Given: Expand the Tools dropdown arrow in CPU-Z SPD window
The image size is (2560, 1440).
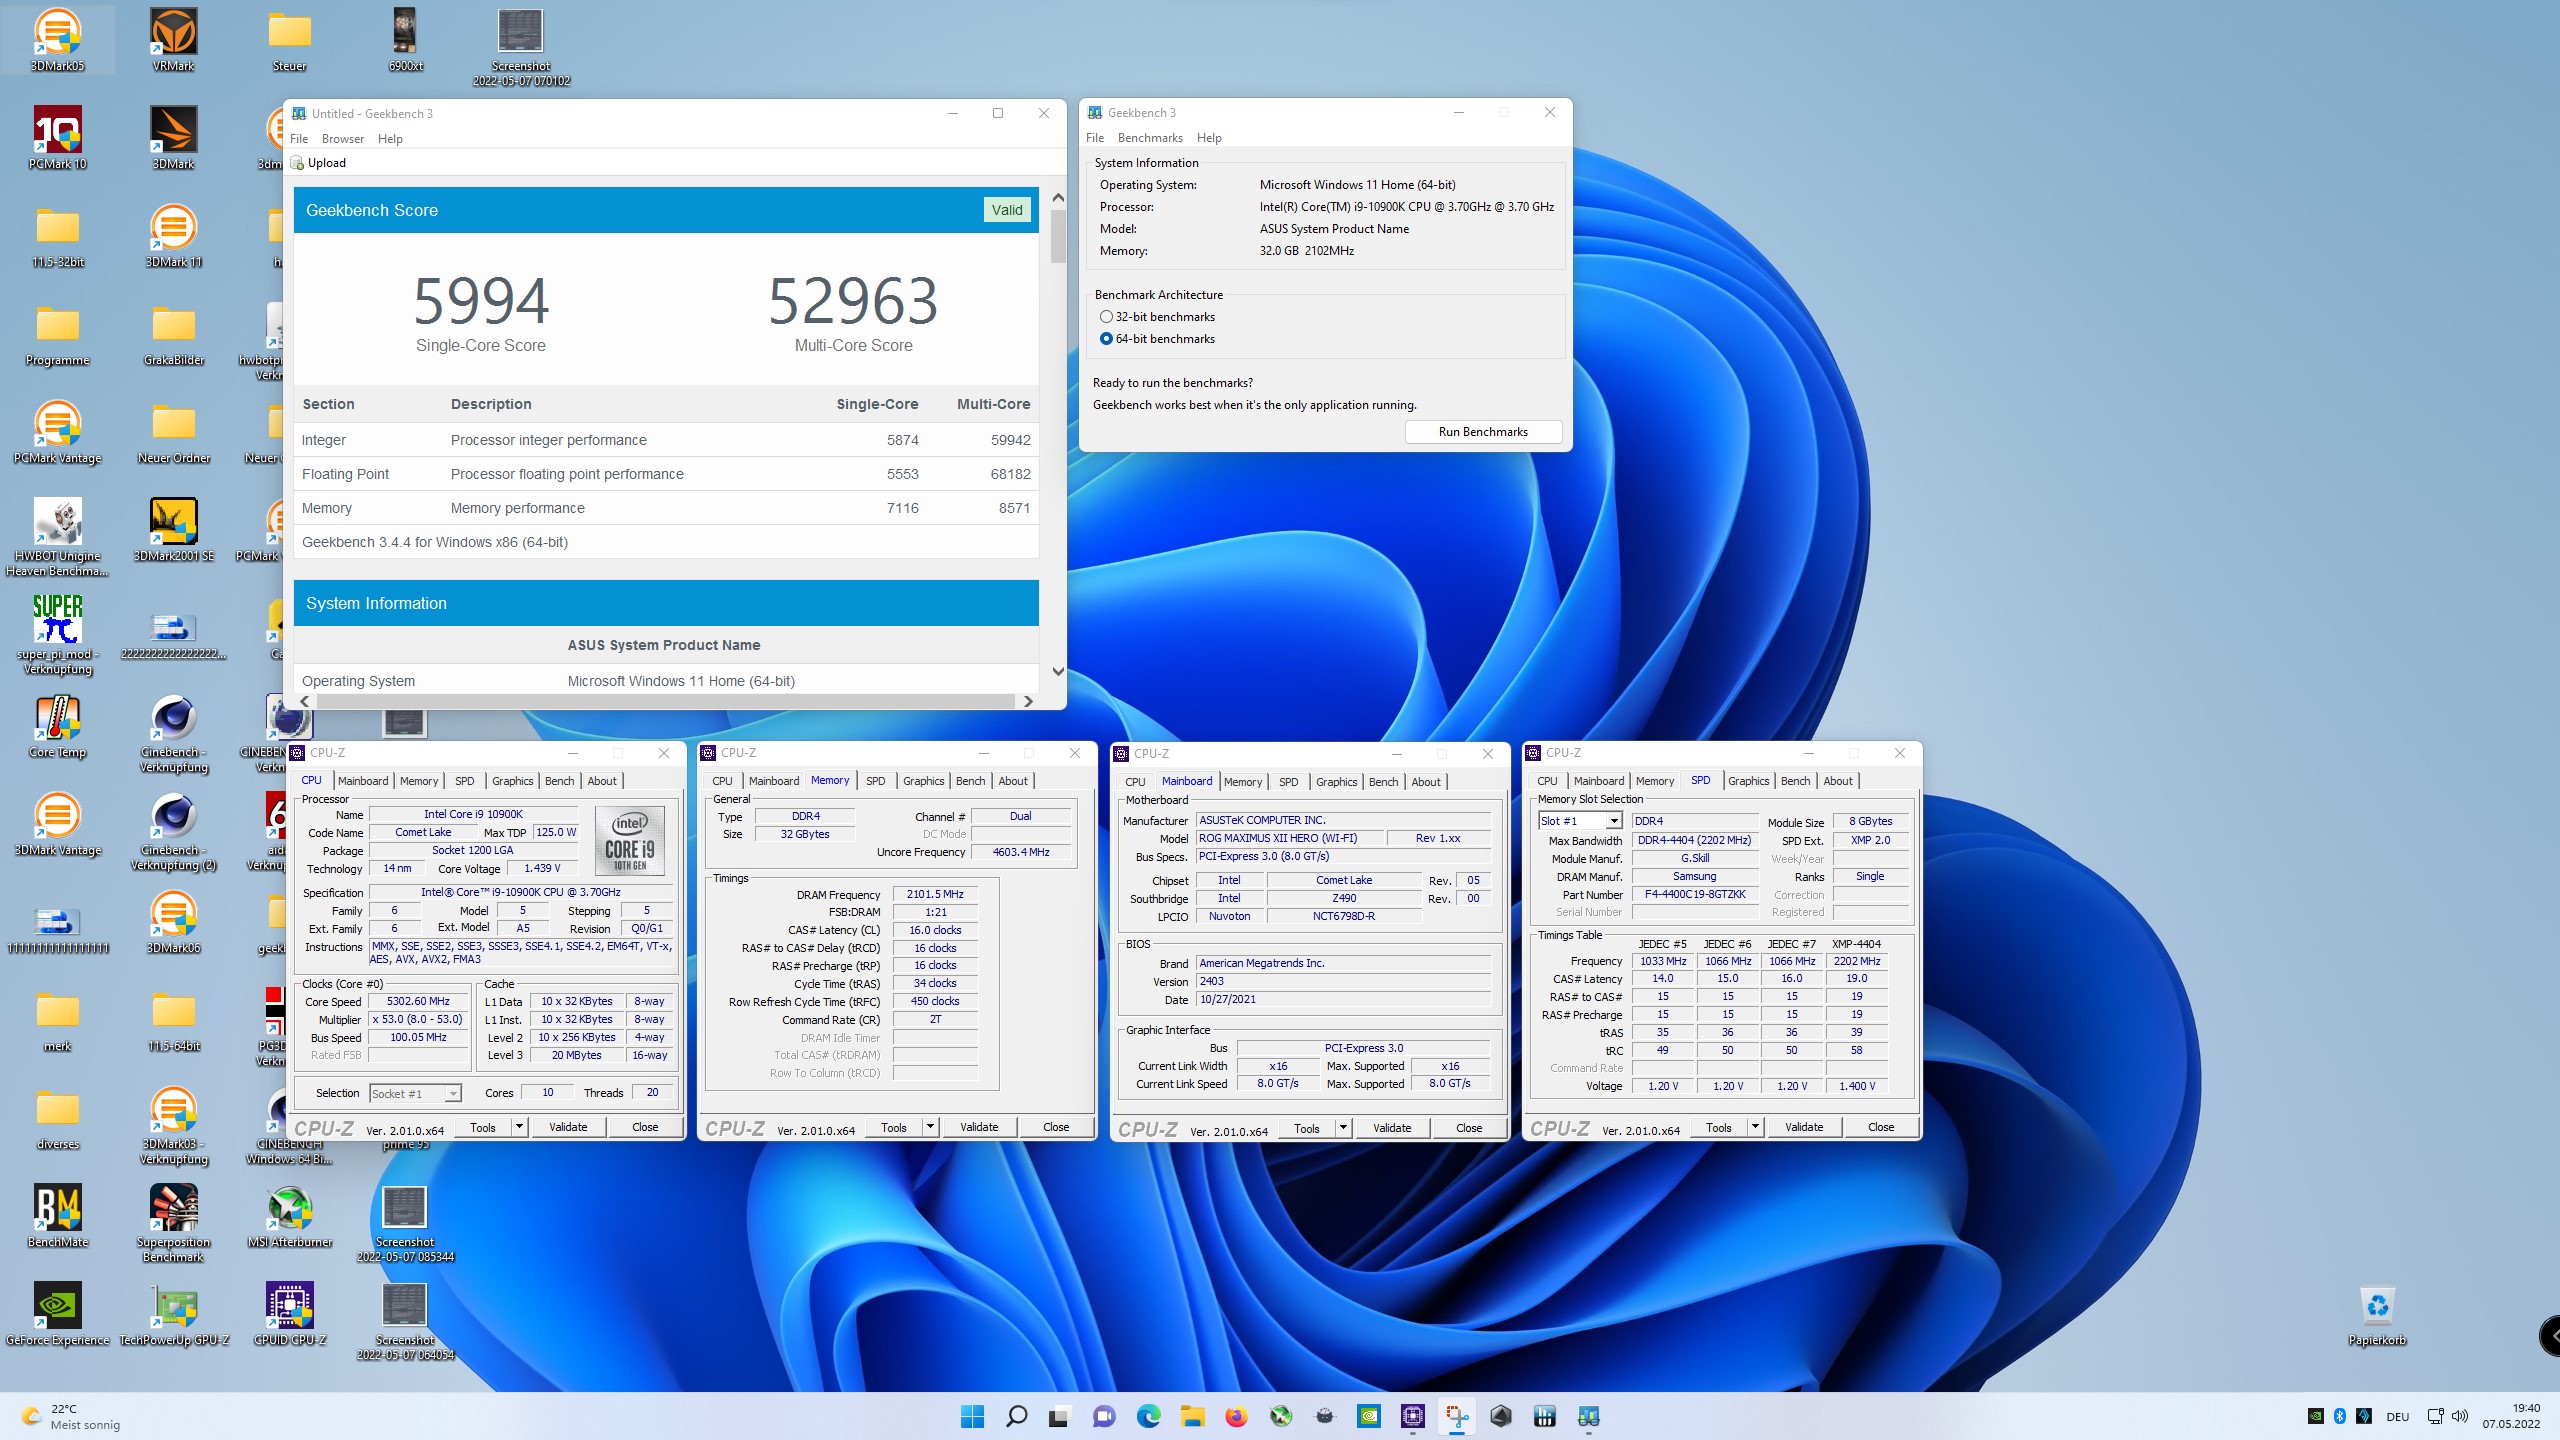Looking at the screenshot, I should coord(1755,1127).
